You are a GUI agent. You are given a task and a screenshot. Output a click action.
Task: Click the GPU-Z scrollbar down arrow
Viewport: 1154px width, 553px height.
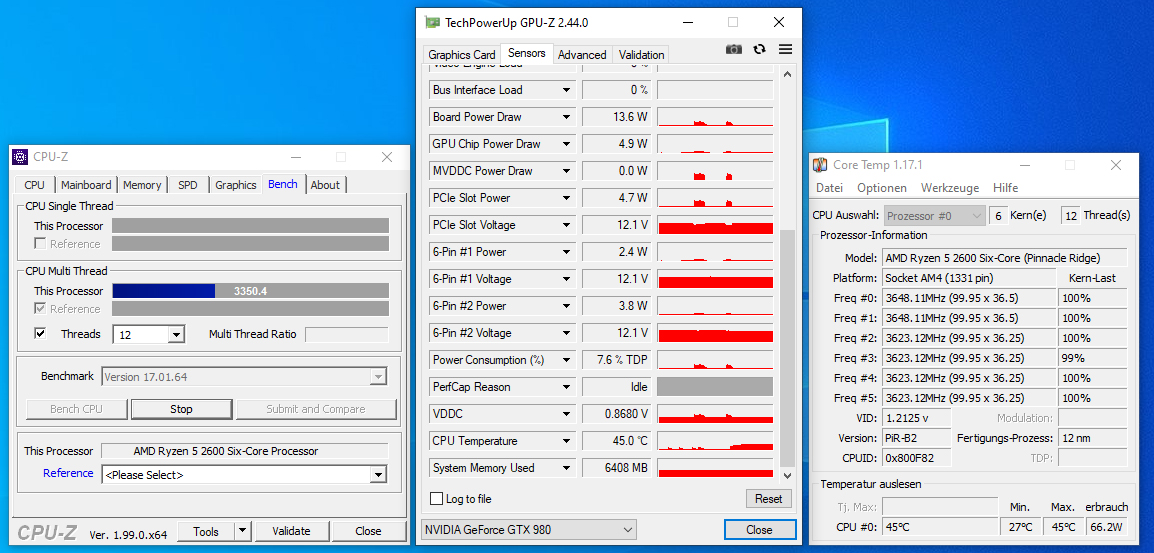[787, 476]
